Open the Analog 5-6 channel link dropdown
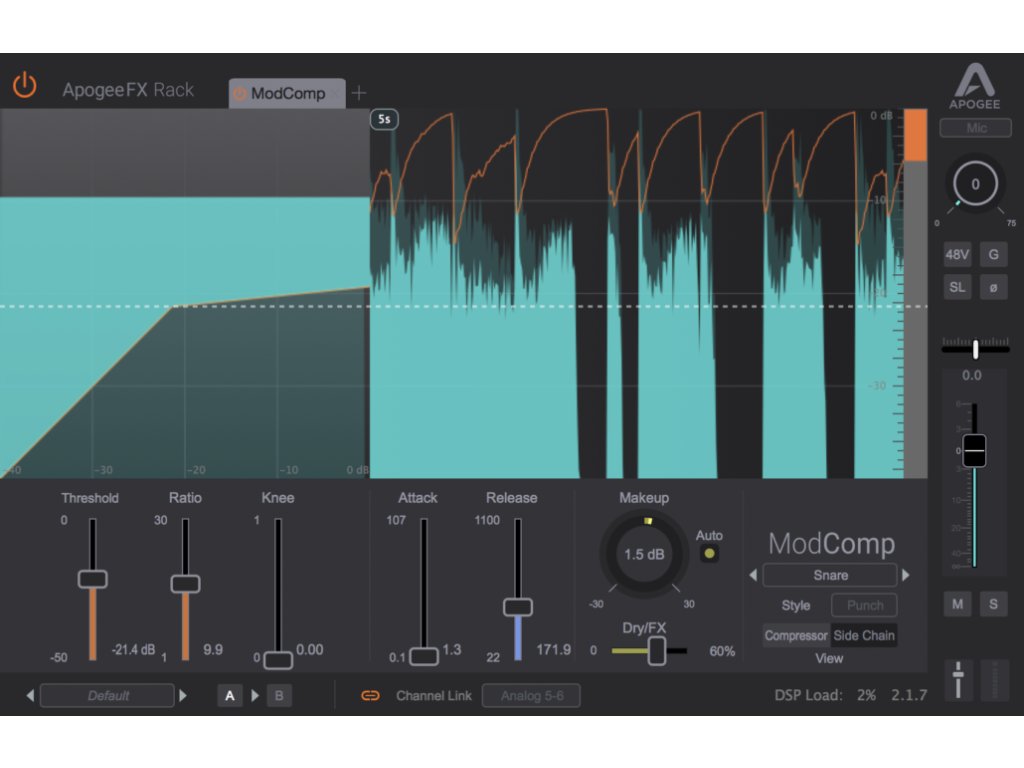This screenshot has height=768, width=1024. 531,696
